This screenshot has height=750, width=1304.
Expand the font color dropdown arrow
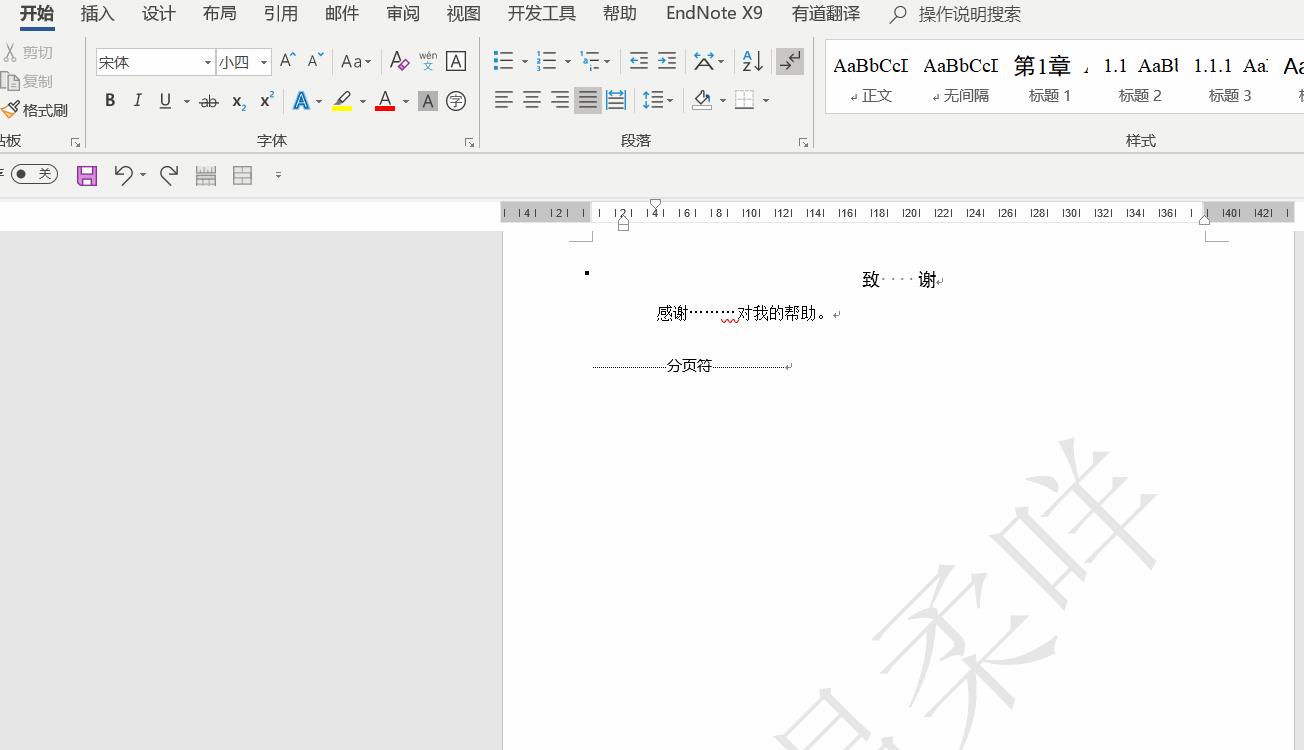coord(404,100)
